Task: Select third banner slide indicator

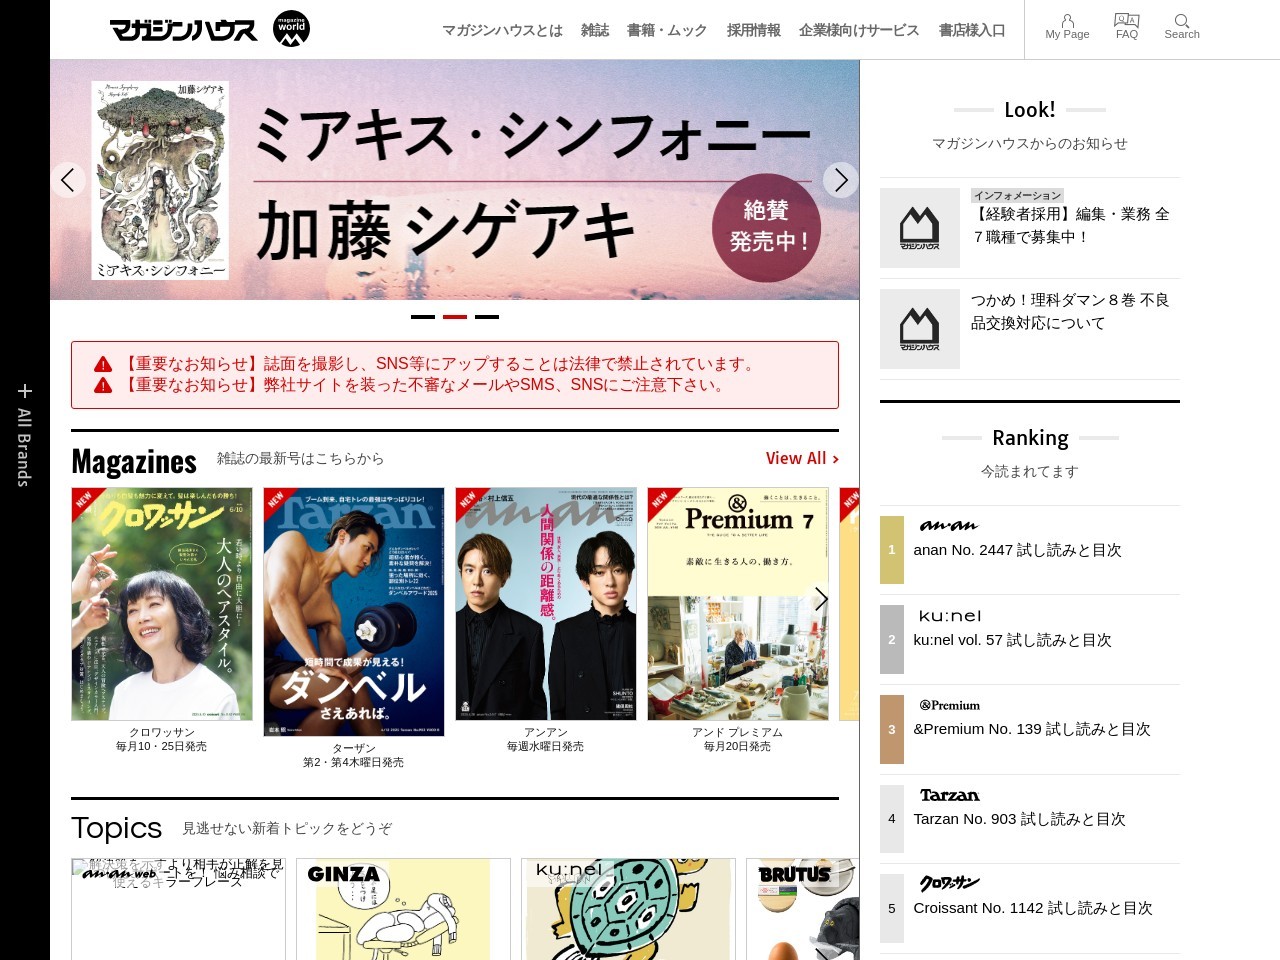Action: 487,317
